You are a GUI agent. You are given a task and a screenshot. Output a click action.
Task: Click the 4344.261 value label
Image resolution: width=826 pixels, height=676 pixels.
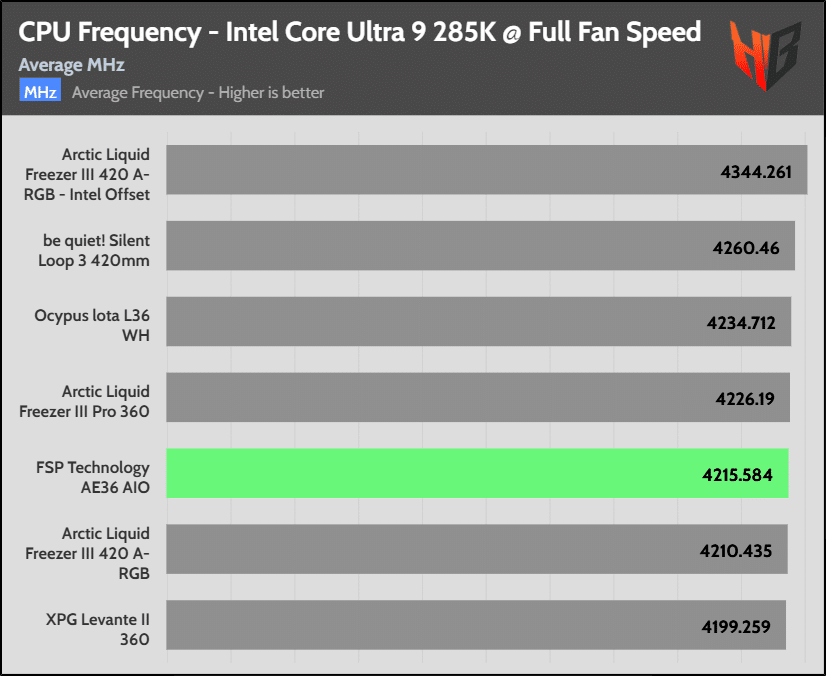click(x=756, y=172)
